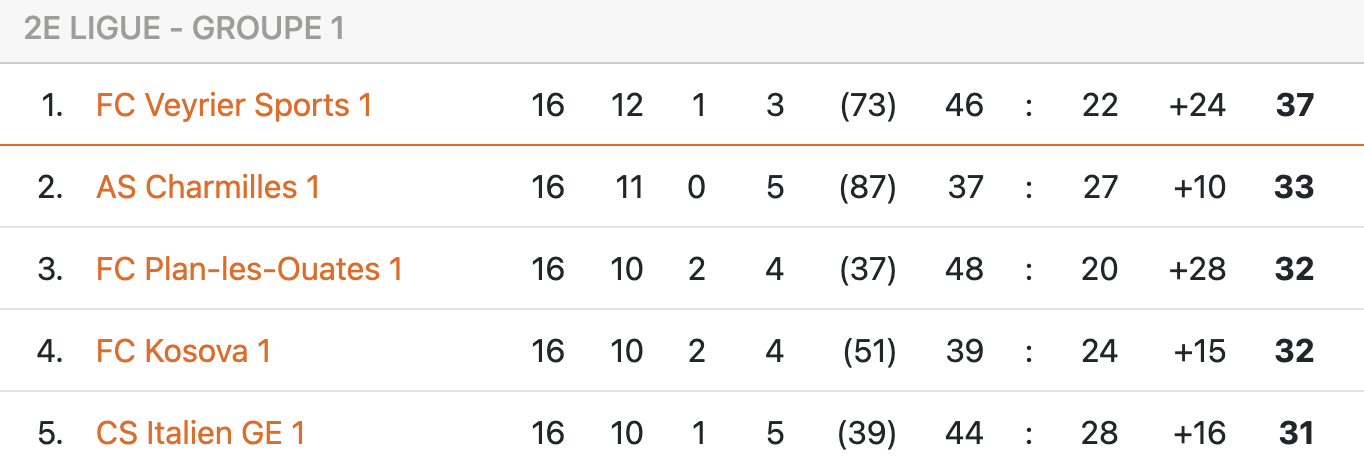
Task: Click the 2E LIGUE - GROUPE 1 header
Action: click(x=185, y=29)
